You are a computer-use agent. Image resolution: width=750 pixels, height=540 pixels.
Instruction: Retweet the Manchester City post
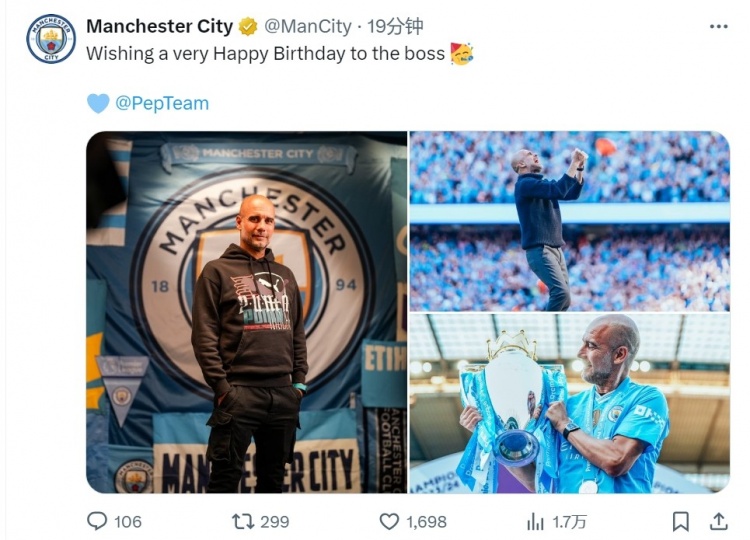(242, 521)
